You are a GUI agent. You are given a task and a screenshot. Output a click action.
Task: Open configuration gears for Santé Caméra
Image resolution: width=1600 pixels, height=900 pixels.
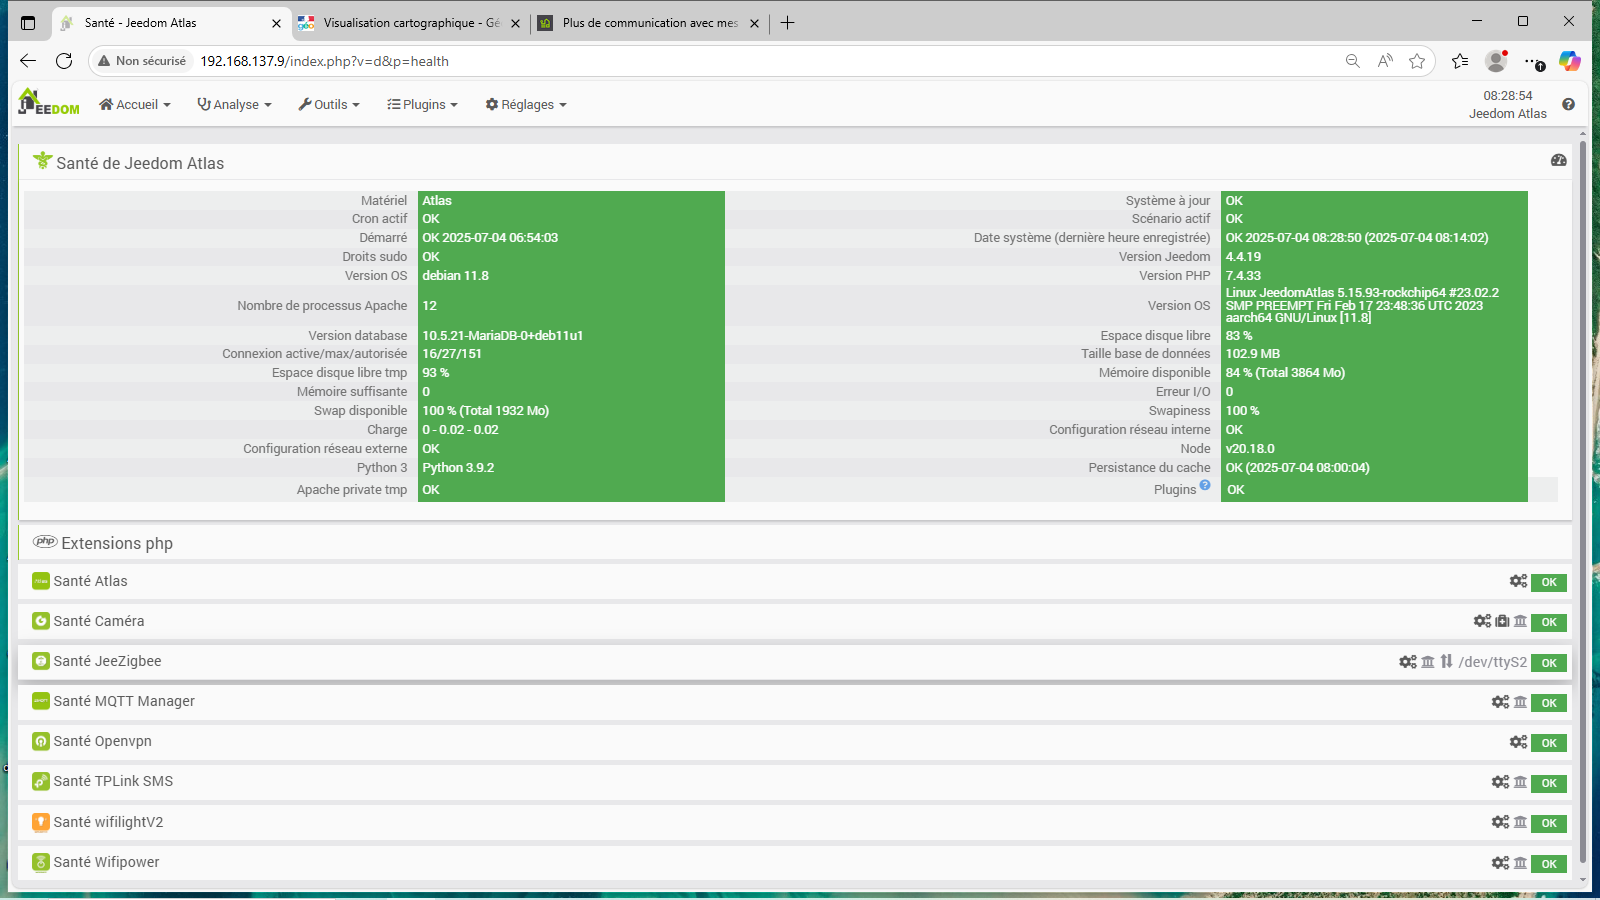point(1482,621)
